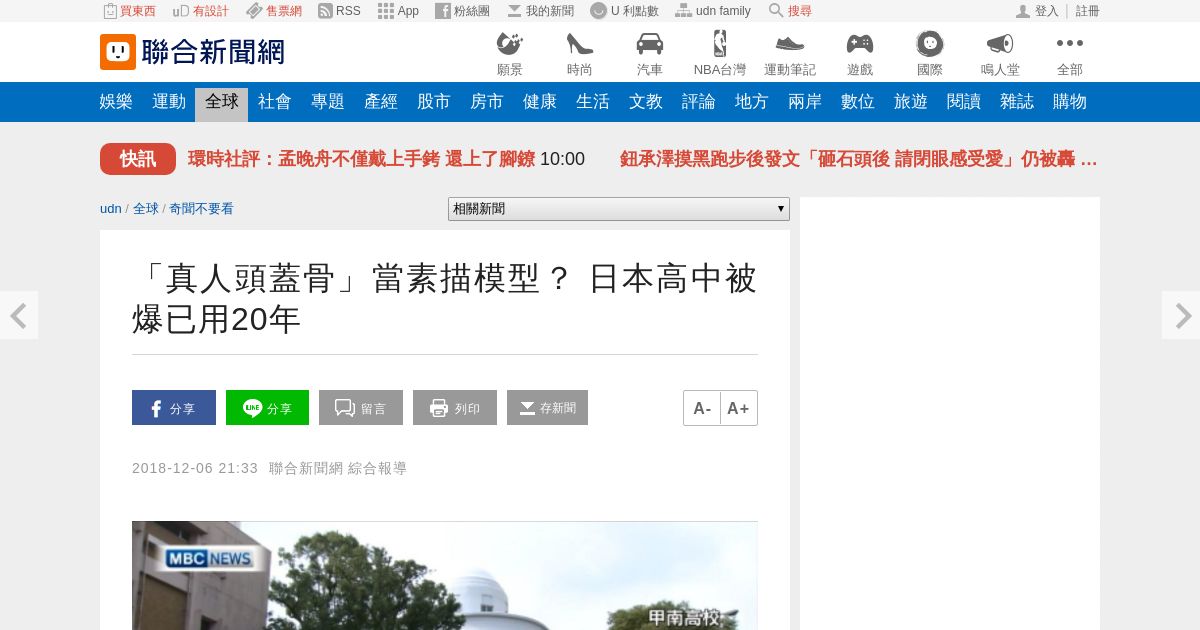Image resolution: width=1200 pixels, height=630 pixels.
Task: Select the 娛樂 navigation tab
Action: [116, 102]
